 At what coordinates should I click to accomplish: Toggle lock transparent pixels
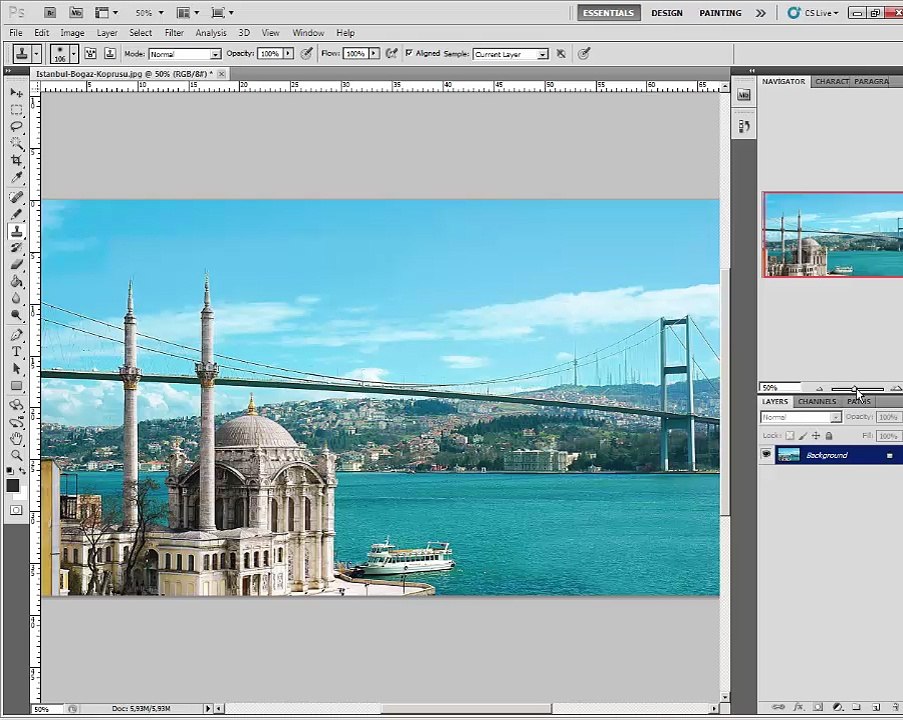click(790, 435)
